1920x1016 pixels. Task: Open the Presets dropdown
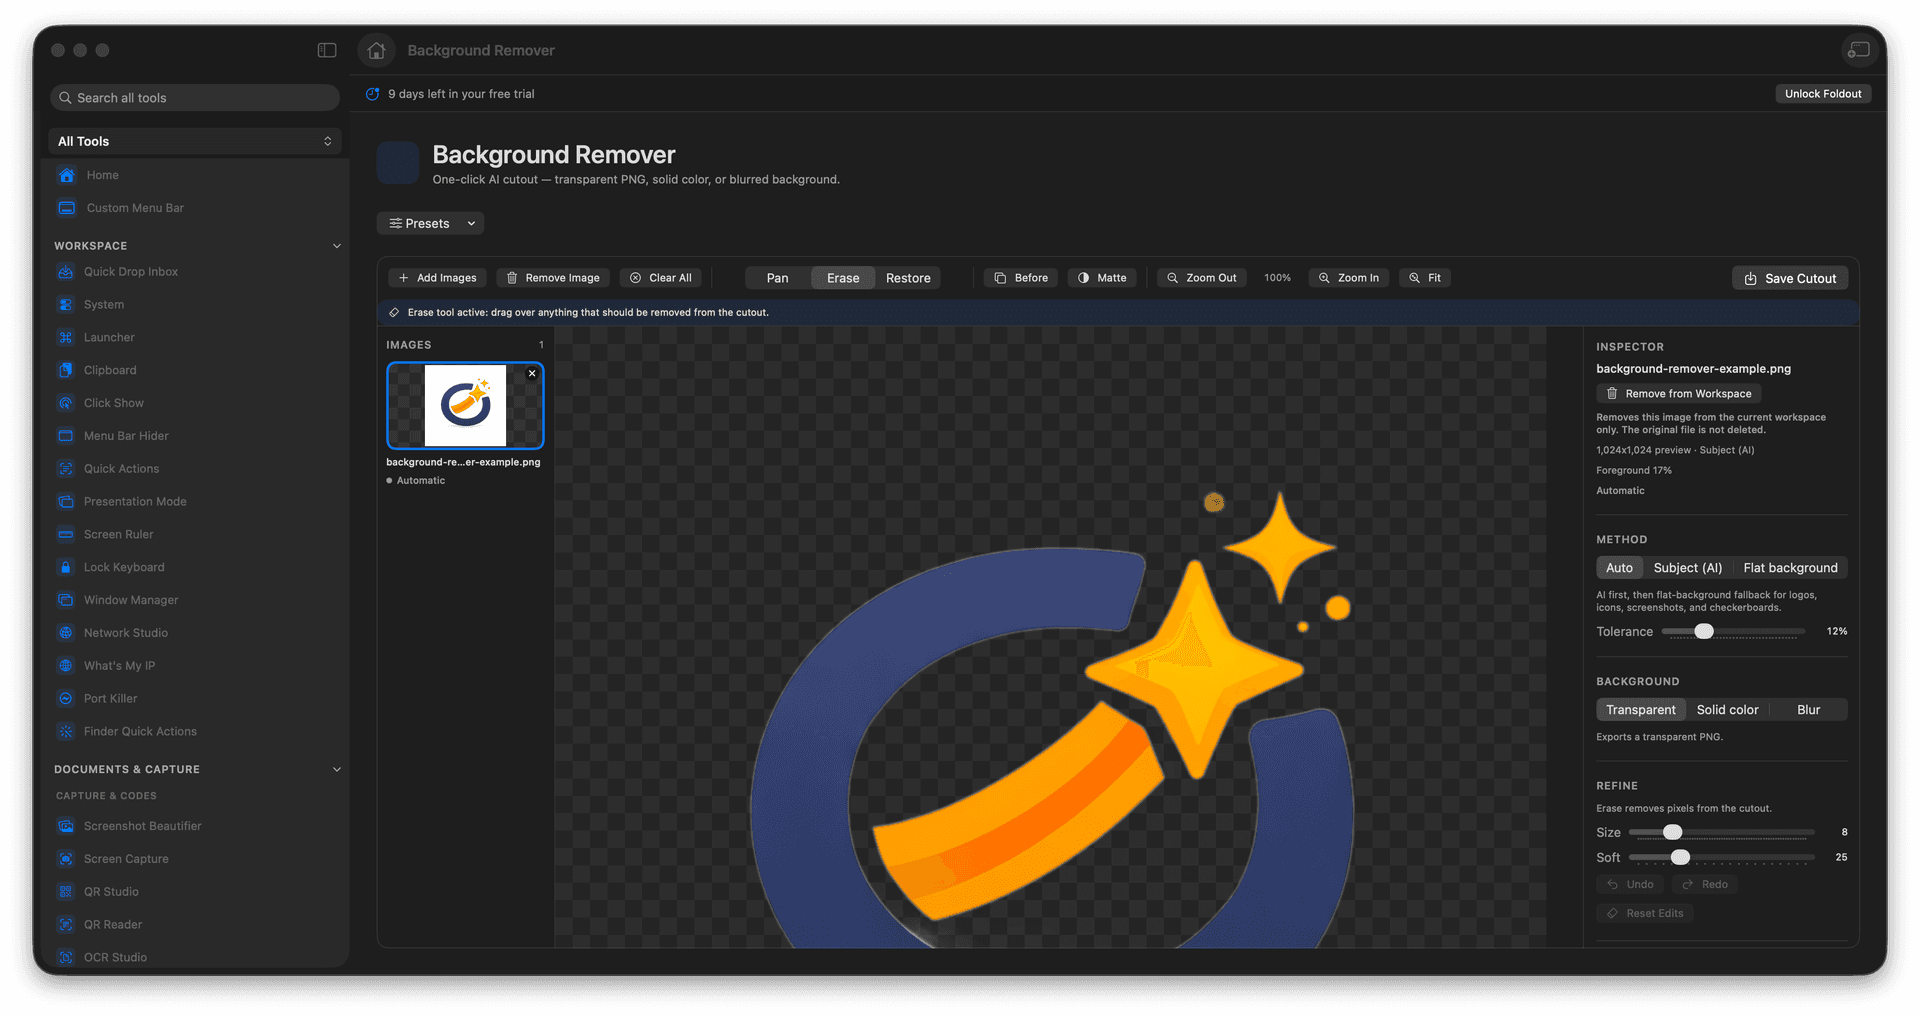[430, 223]
